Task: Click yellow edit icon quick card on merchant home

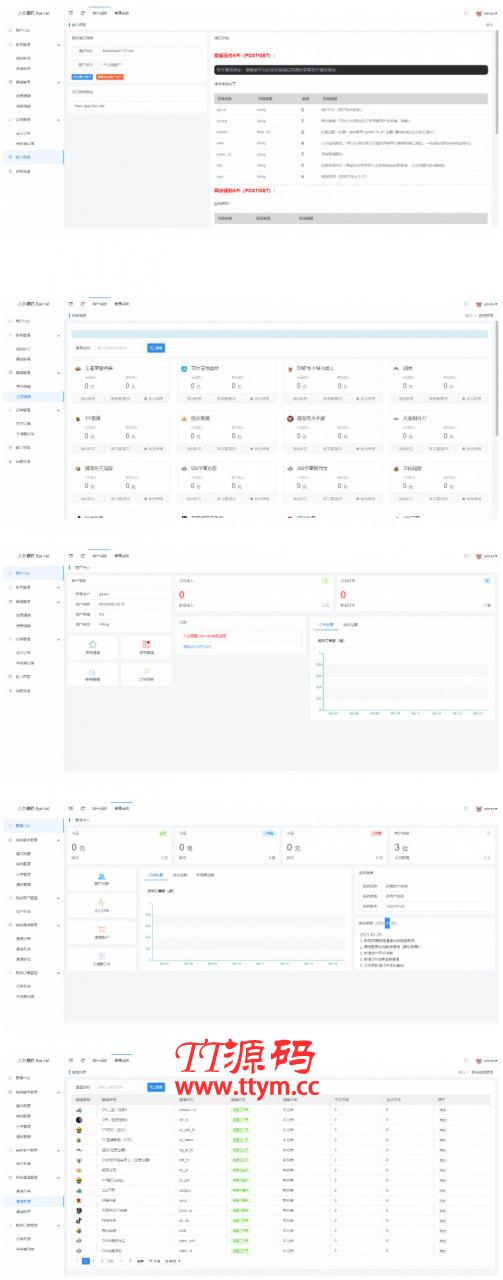Action: click(146, 673)
